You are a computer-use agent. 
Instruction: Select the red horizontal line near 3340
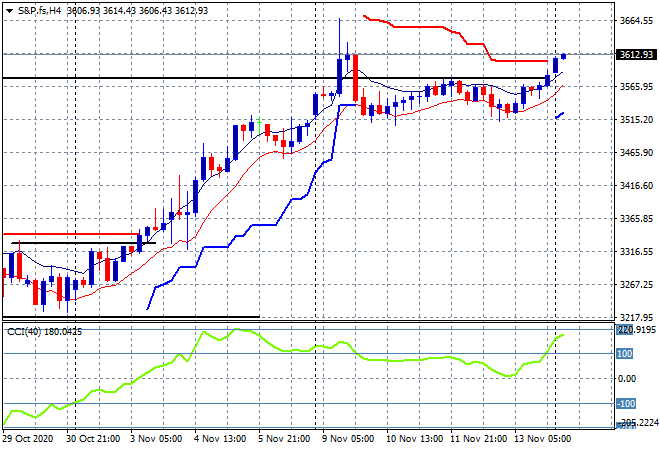(71, 234)
